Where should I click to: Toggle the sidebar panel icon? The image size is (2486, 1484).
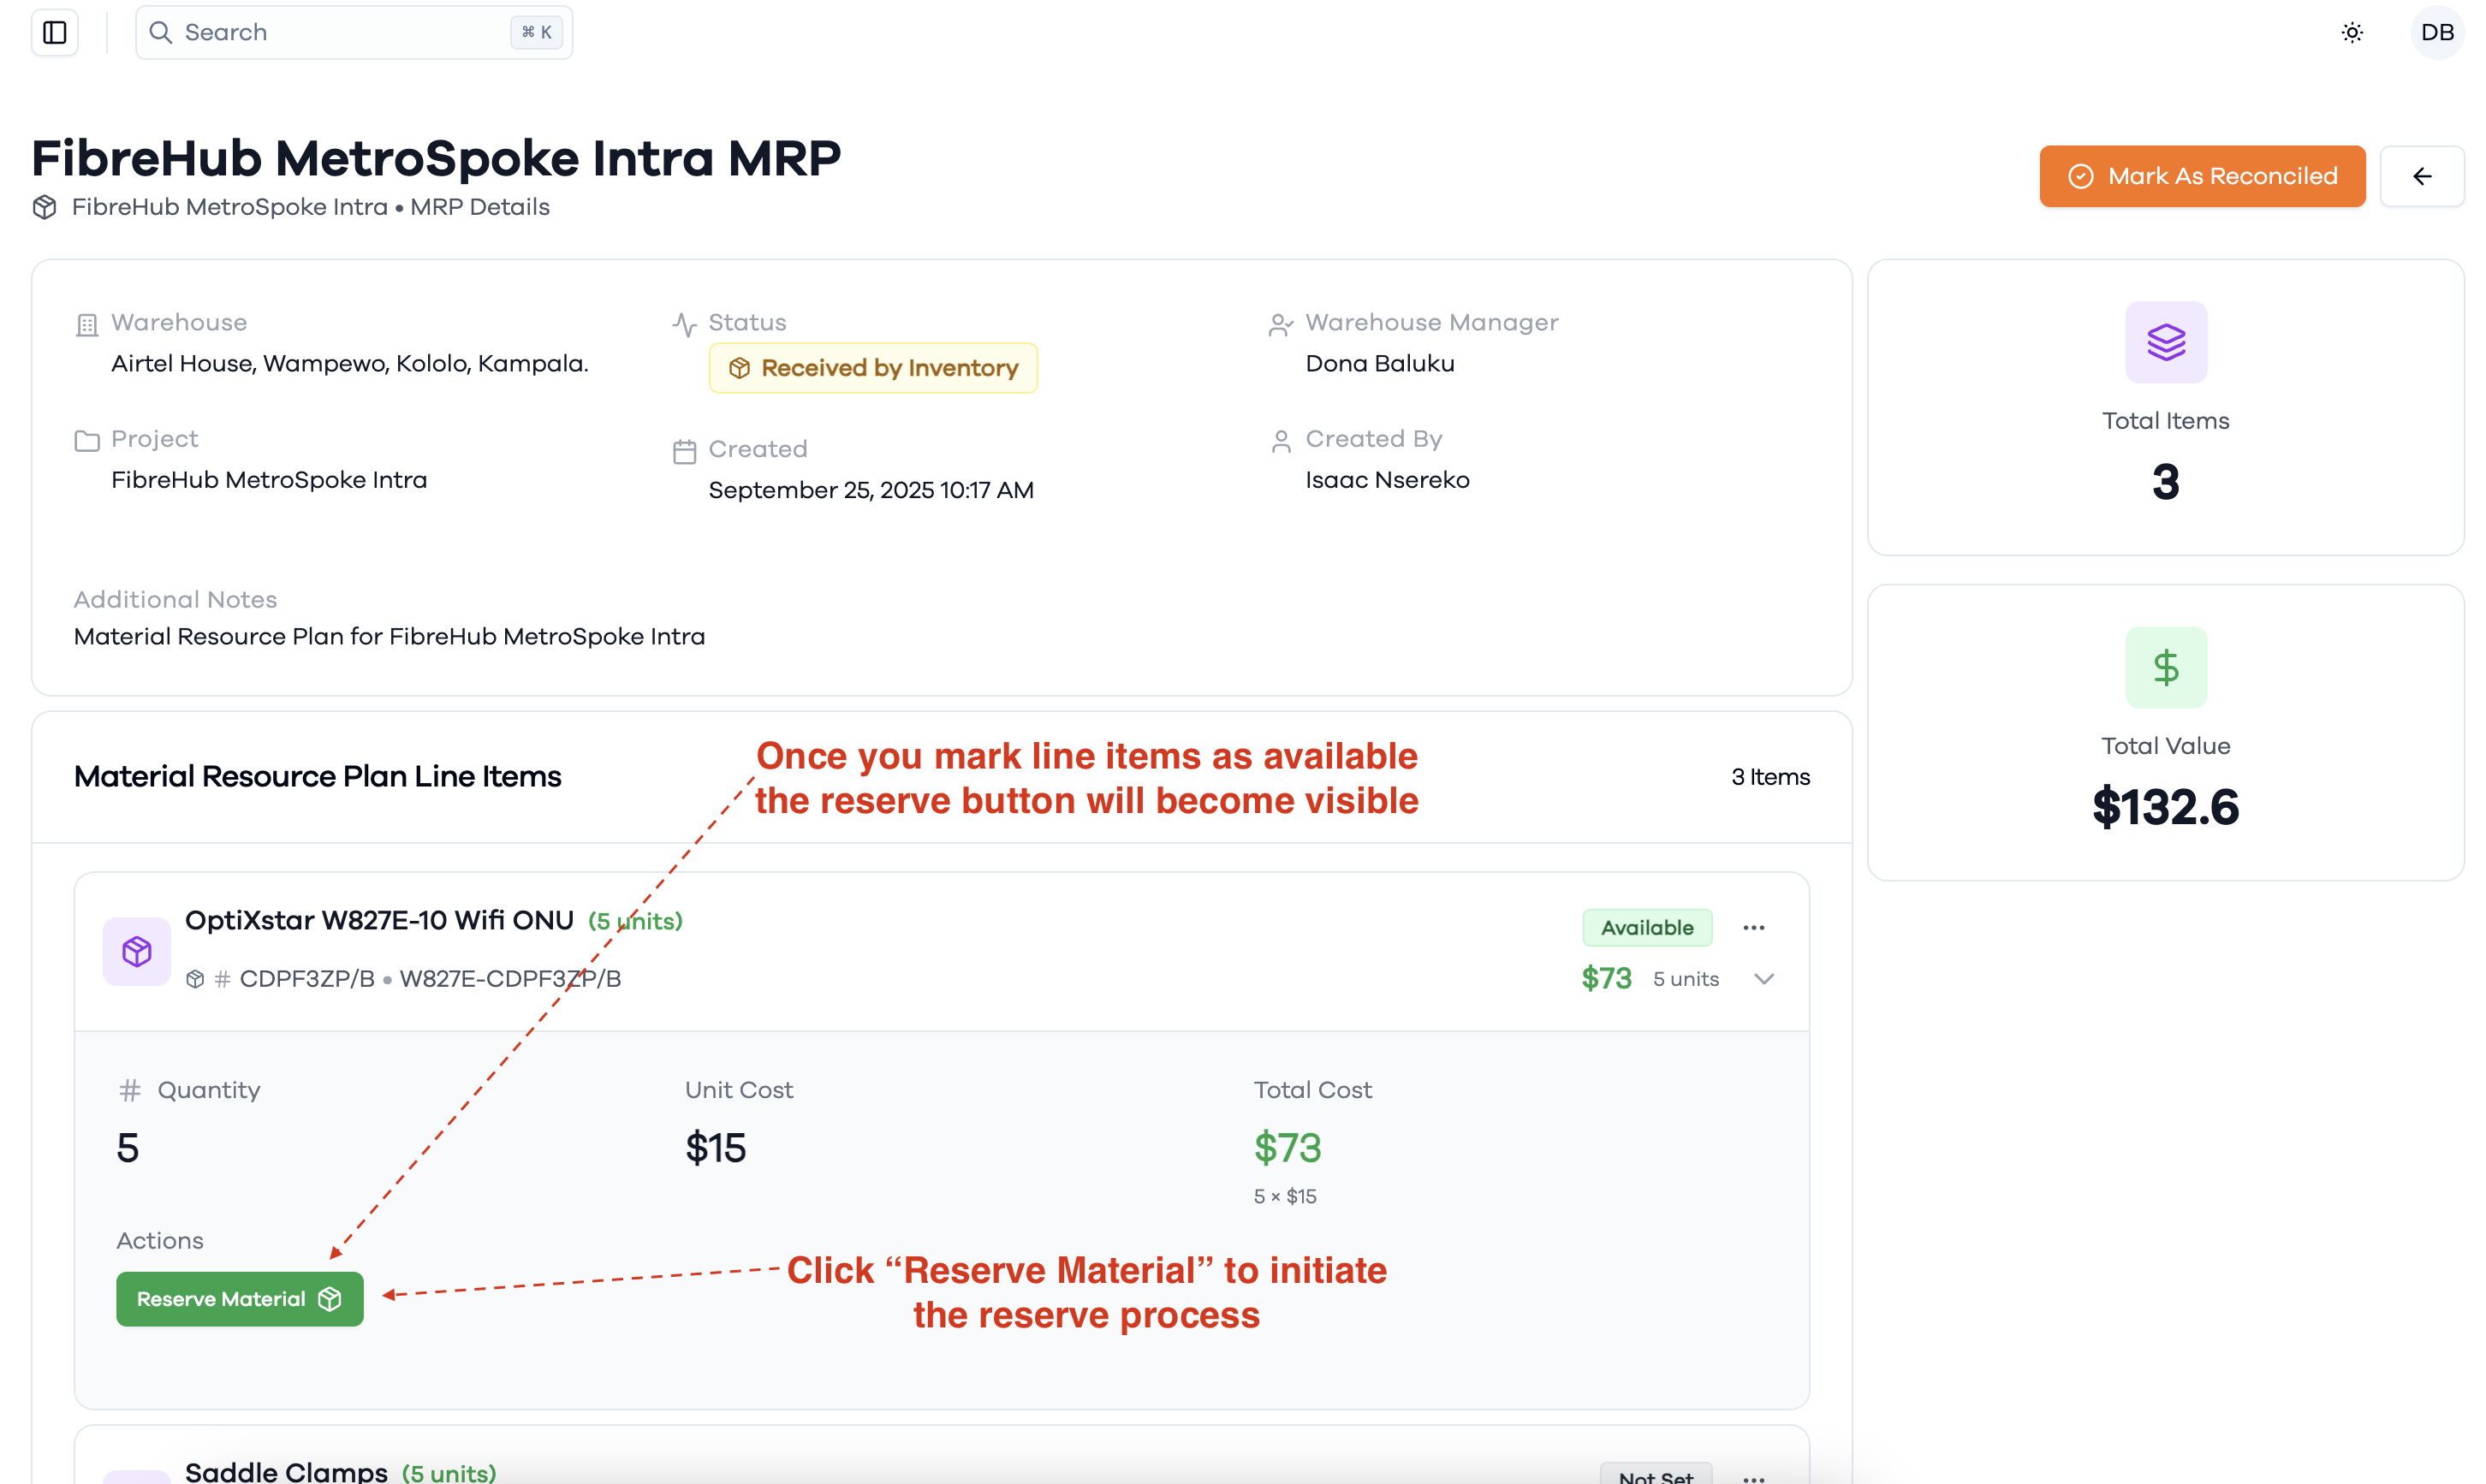pos(55,32)
